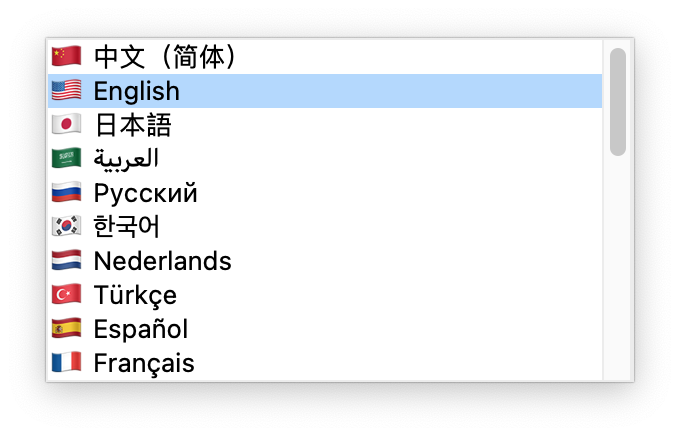Pick Español in the language list
The height and width of the screenshot is (436, 680).
point(140,329)
